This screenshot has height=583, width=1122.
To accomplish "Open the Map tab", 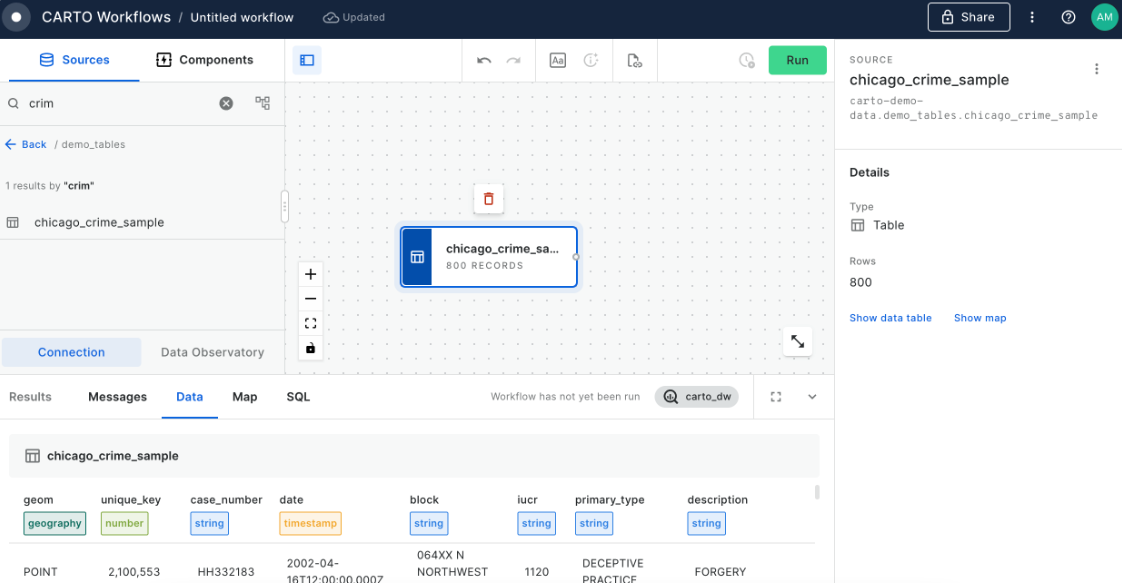I will [x=245, y=396].
